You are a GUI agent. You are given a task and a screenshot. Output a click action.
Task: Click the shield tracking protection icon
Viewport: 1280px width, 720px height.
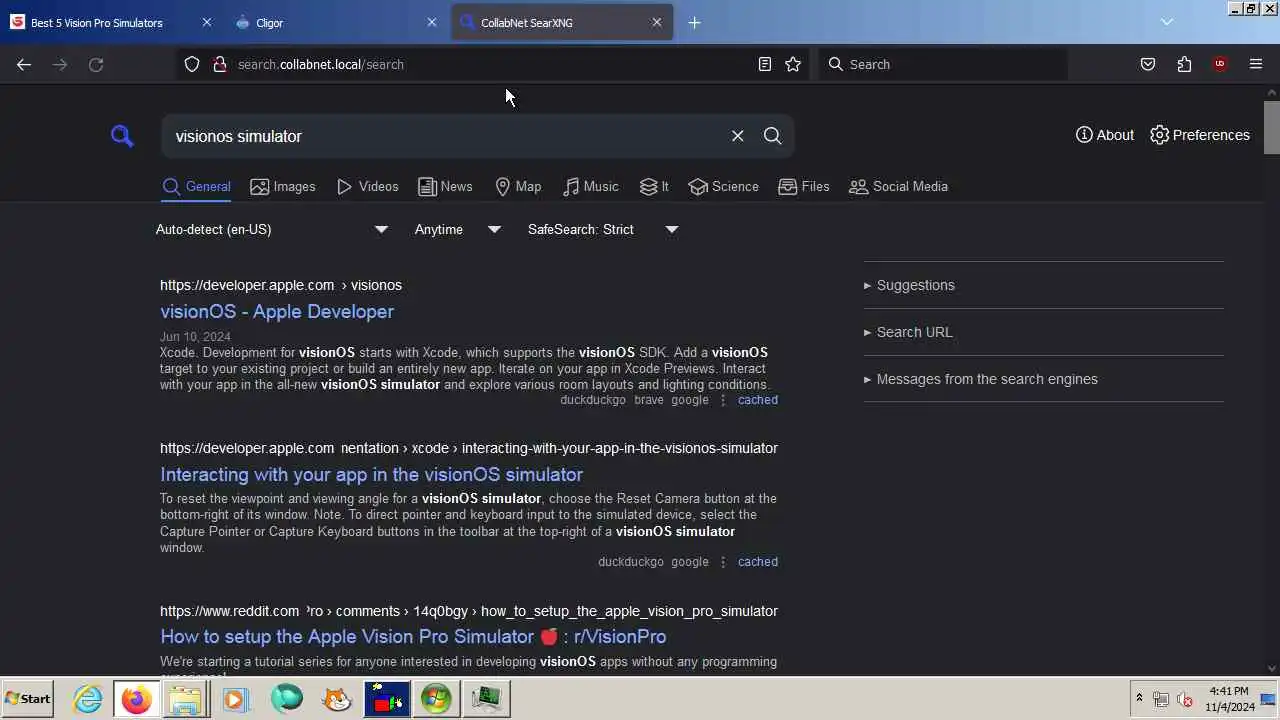[192, 64]
